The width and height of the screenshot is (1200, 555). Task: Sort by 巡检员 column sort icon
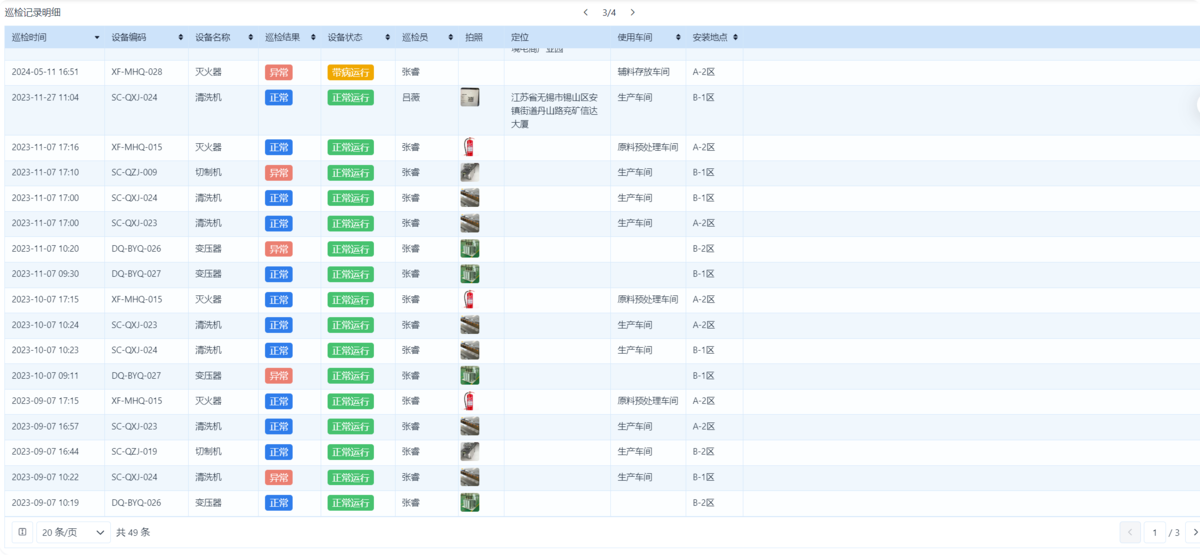point(449,38)
